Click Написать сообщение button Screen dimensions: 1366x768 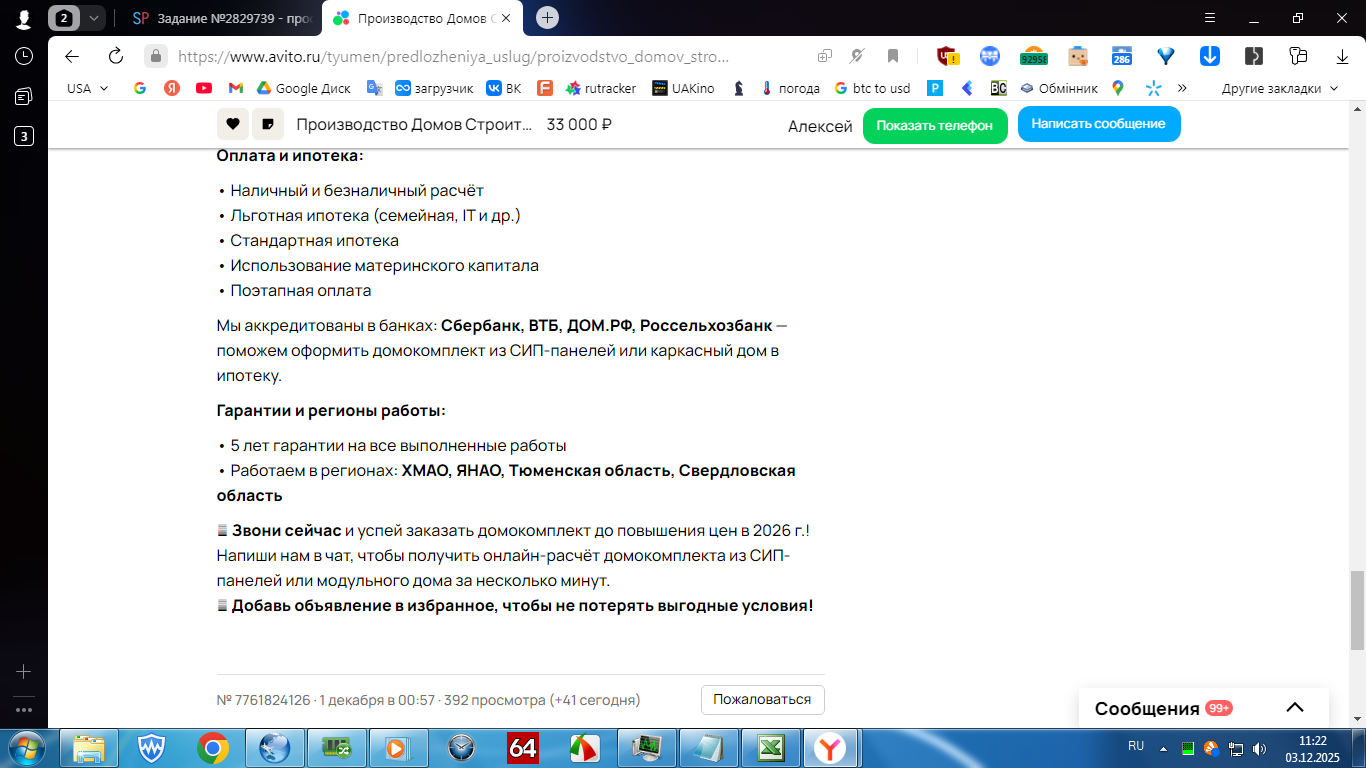tap(1099, 124)
